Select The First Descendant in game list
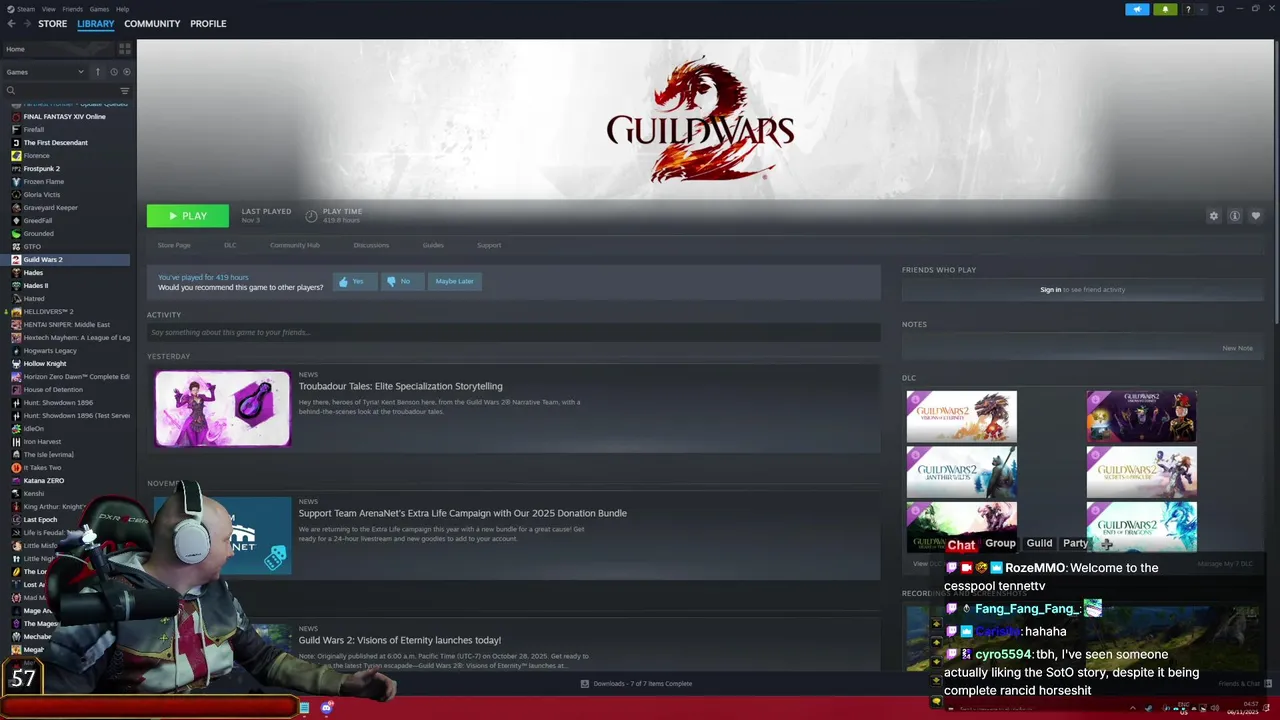Screen dimensions: 1280x720 (55, 142)
